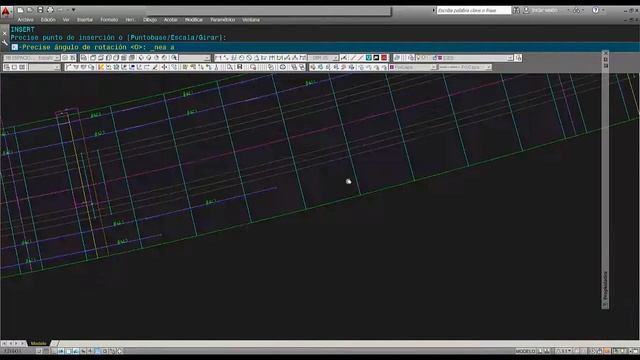Viewport: 640px width, 360px height.
Task: Click the layer previous icon right of layer dropdown
Action: coord(518,58)
